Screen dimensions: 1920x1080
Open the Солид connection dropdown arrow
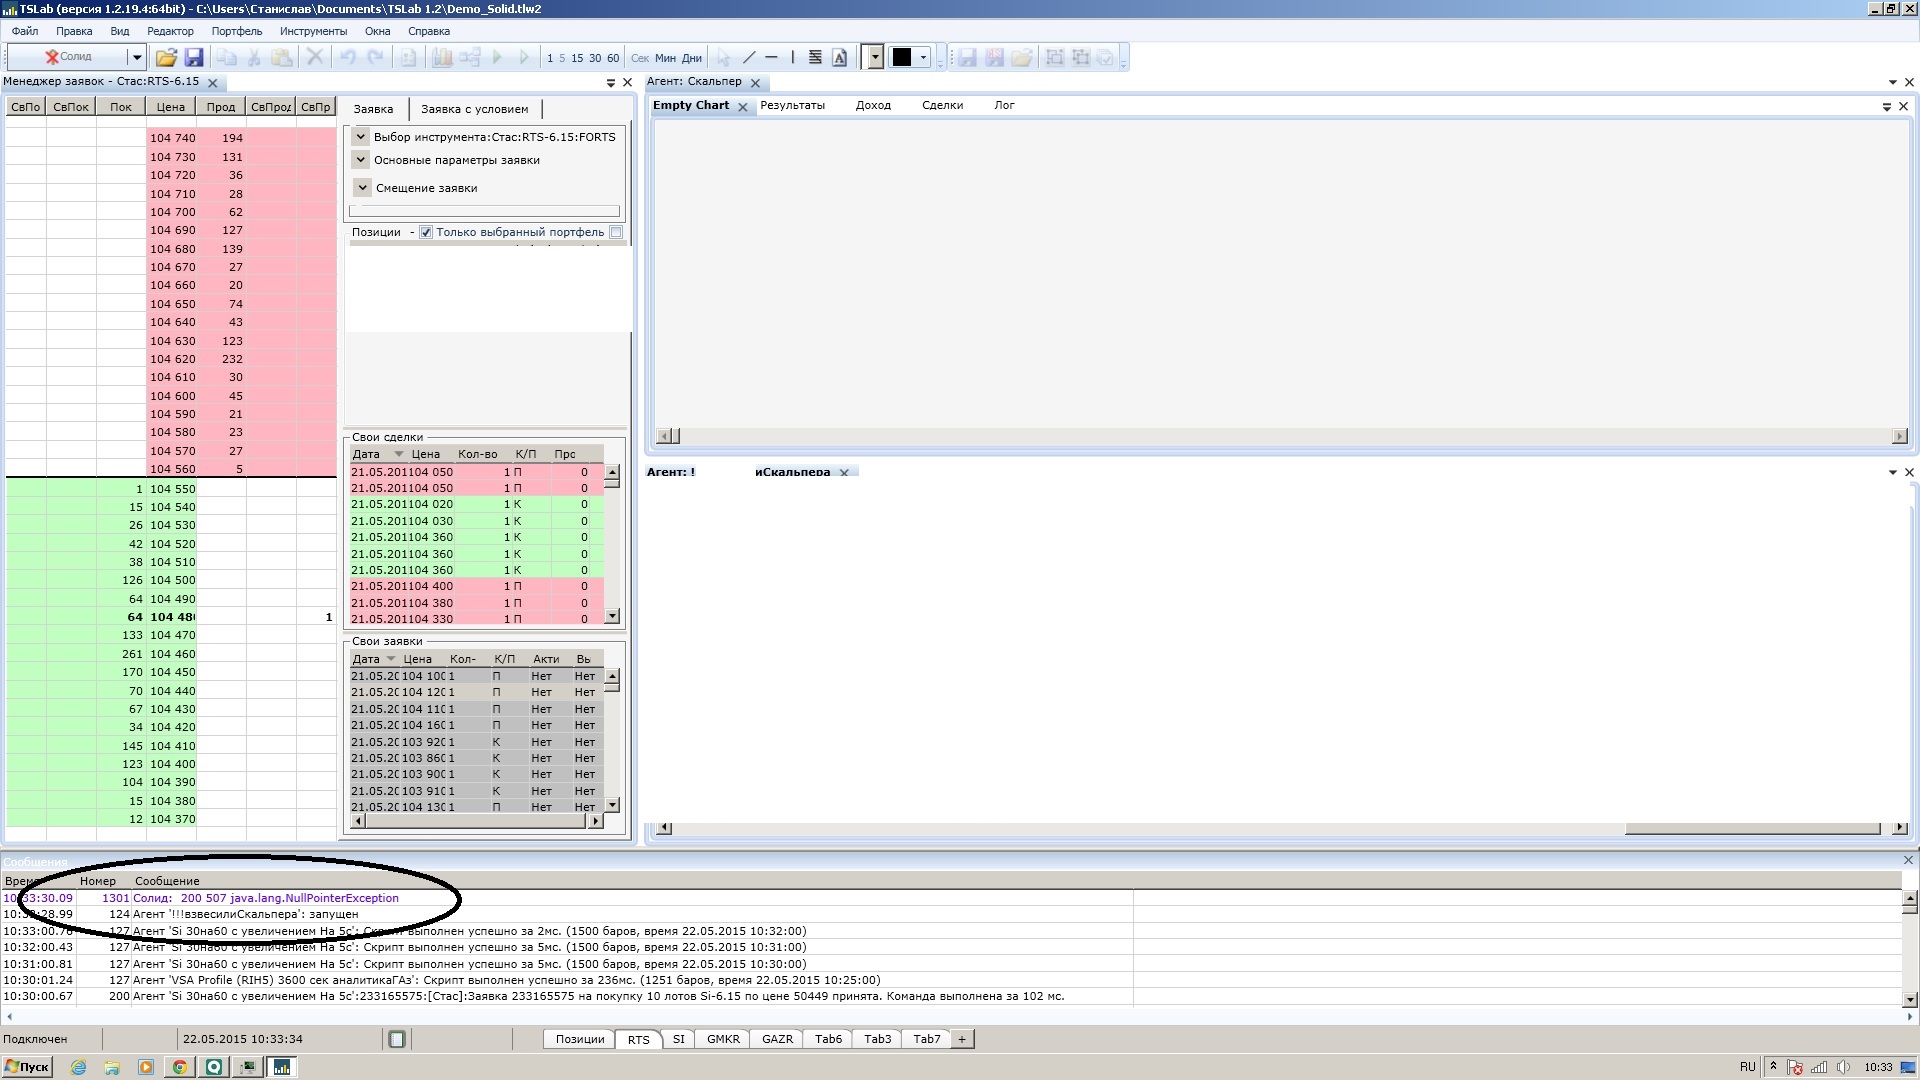click(x=137, y=57)
